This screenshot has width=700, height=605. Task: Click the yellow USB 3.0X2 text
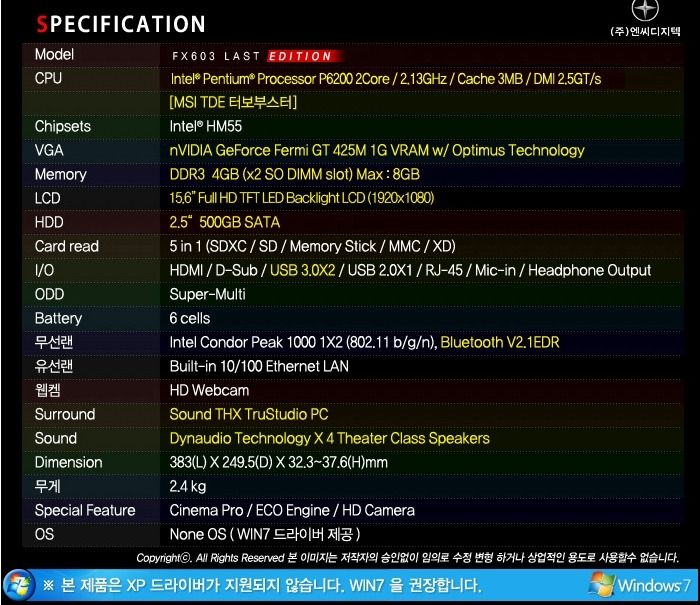(x=303, y=271)
